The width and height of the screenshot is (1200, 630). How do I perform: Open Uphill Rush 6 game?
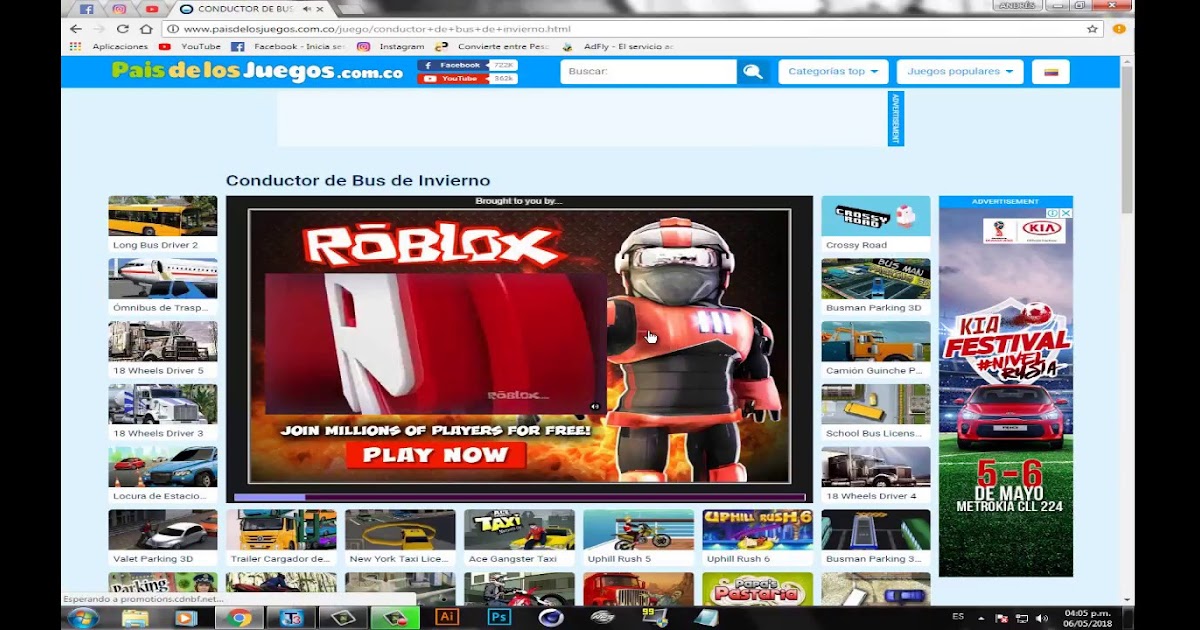click(757, 539)
